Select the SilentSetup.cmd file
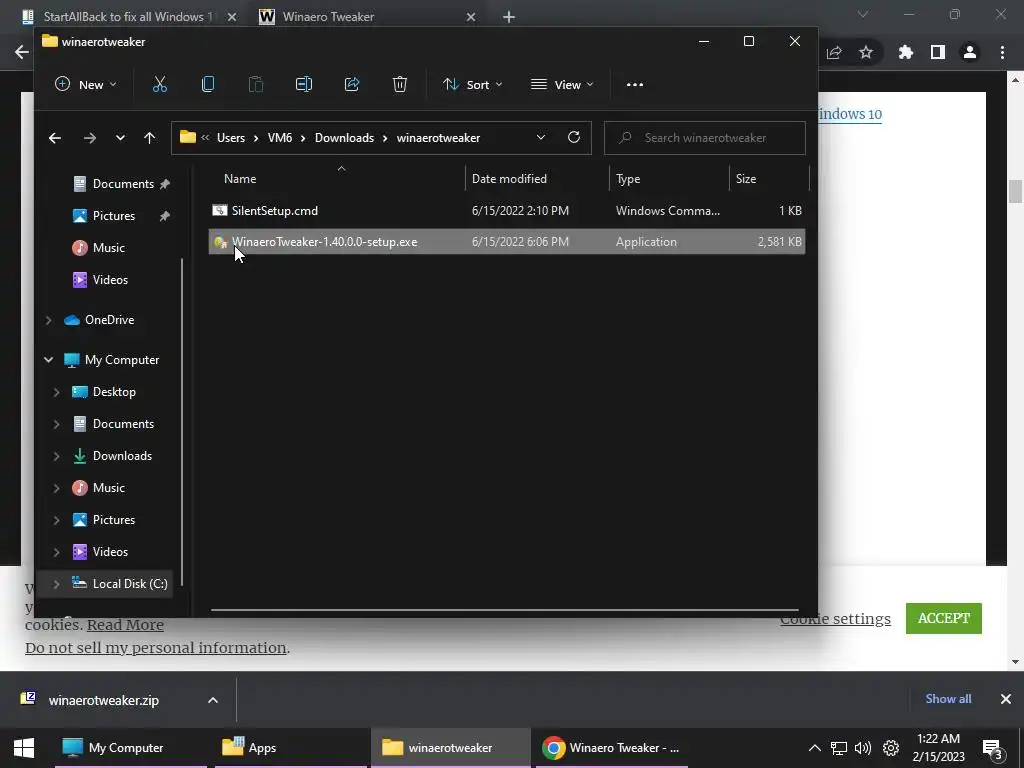This screenshot has height=768, width=1024. pyautogui.click(x=506, y=210)
